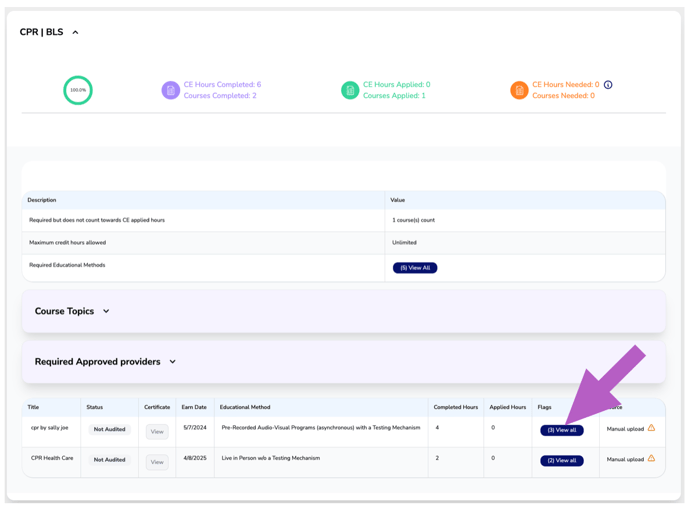
Task: Click the Certificate column header
Action: pos(157,407)
